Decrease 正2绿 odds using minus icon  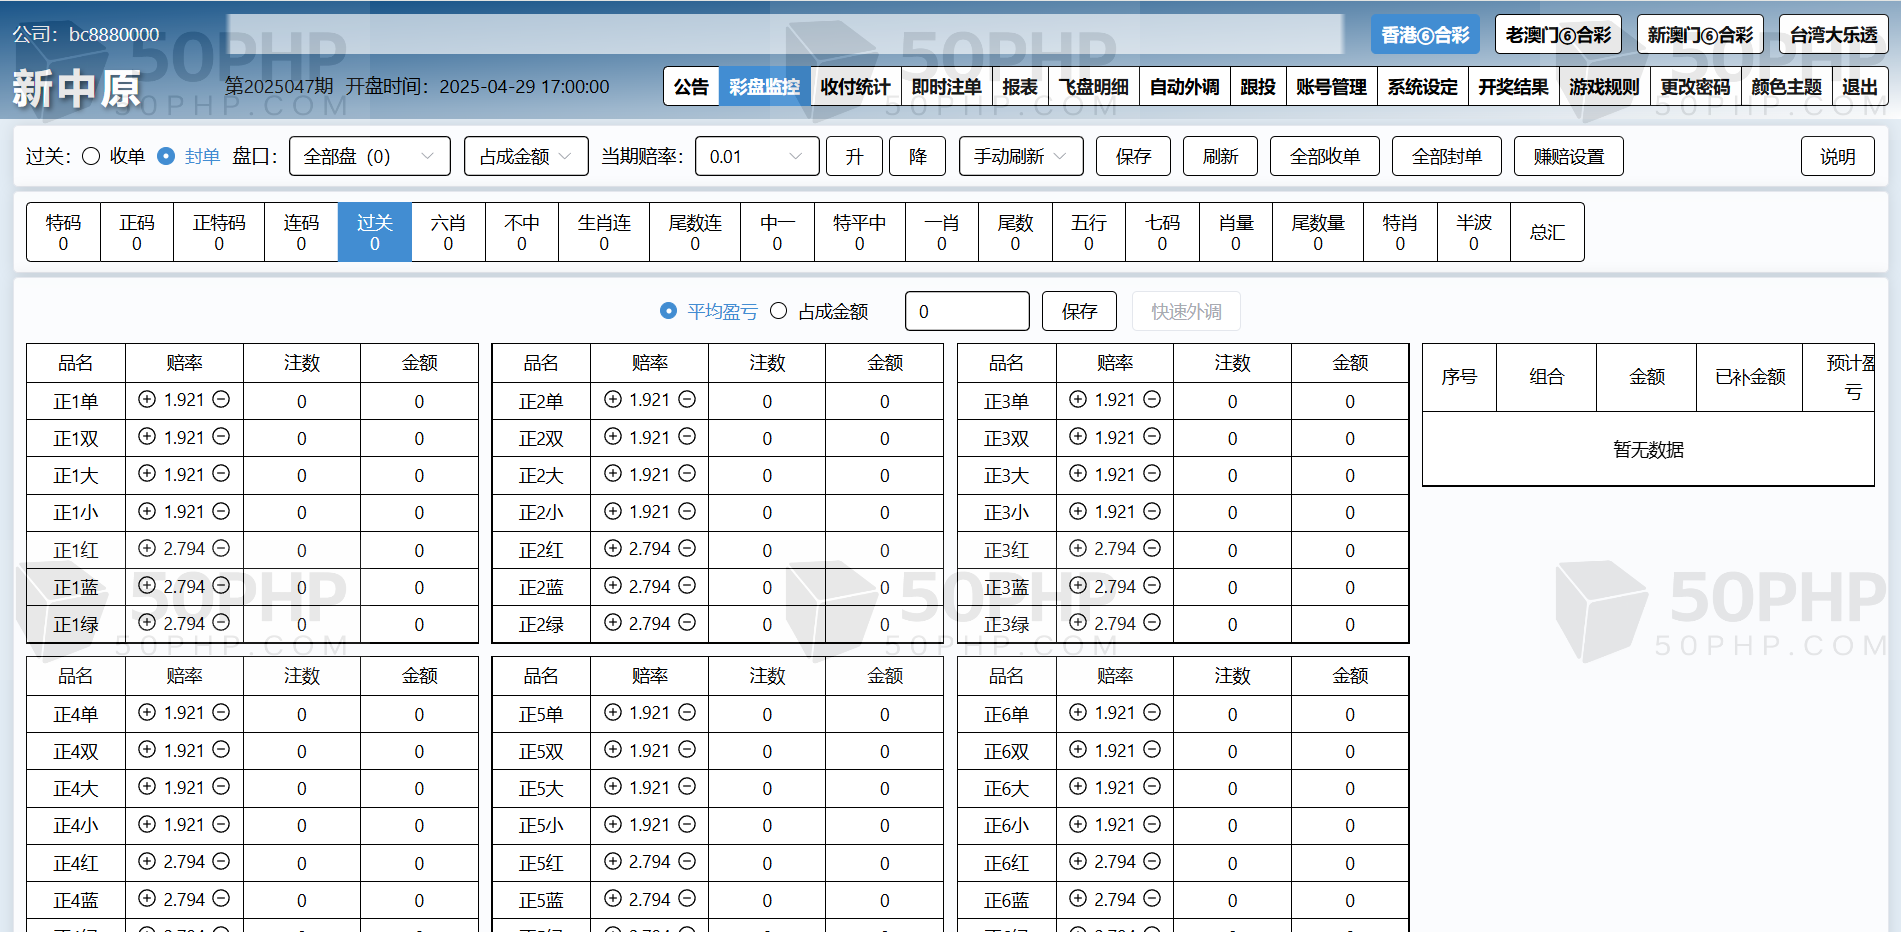point(687,623)
